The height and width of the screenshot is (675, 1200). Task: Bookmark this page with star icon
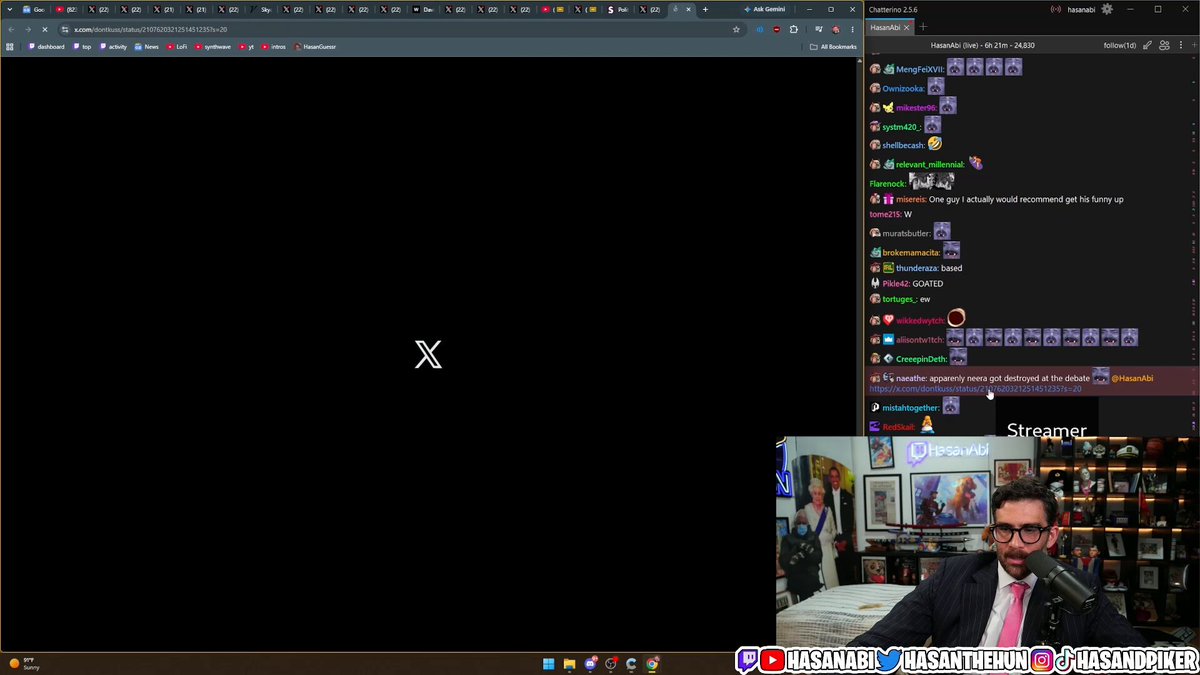coord(737,29)
